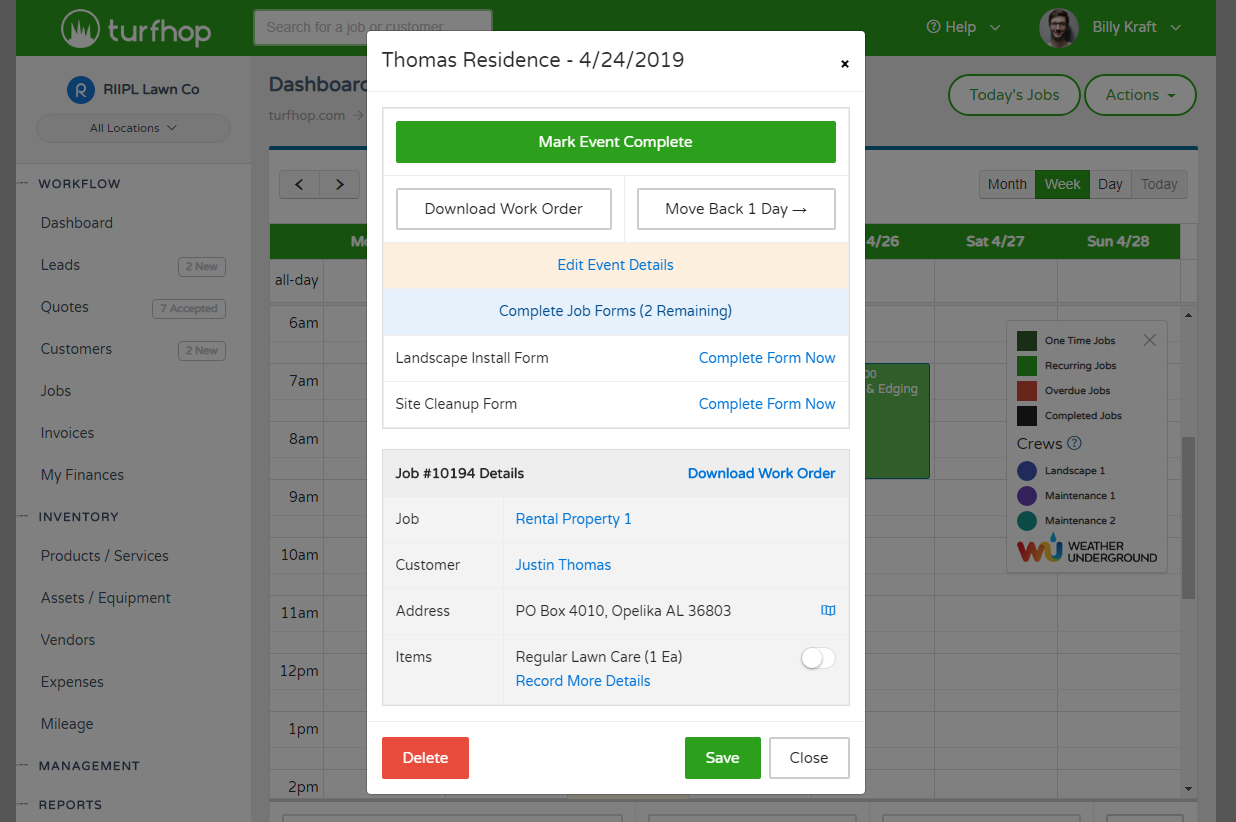Click the turfhop logo
The image size is (1236, 822).
click(x=136, y=28)
